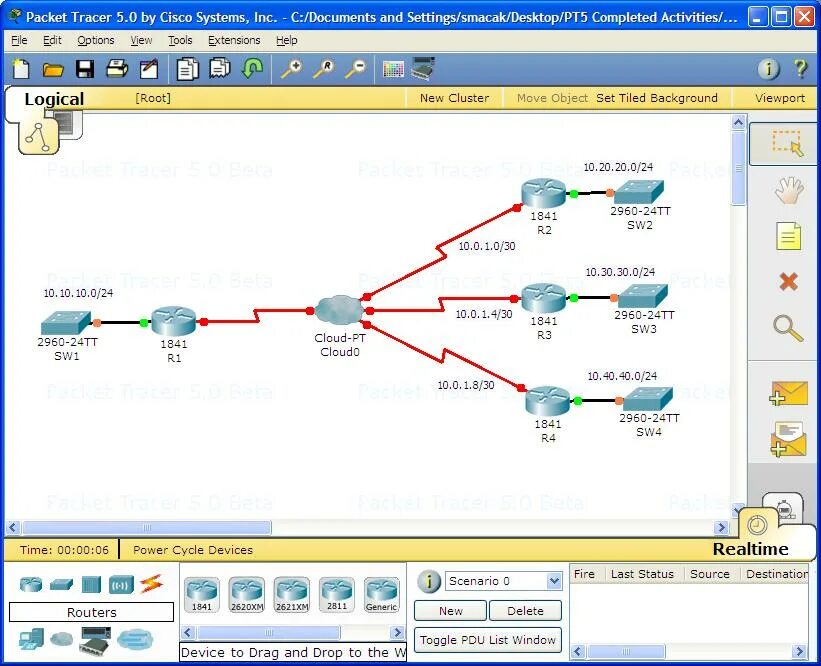Choose the red X Delete tool
The height and width of the screenshot is (666, 821).
789,282
